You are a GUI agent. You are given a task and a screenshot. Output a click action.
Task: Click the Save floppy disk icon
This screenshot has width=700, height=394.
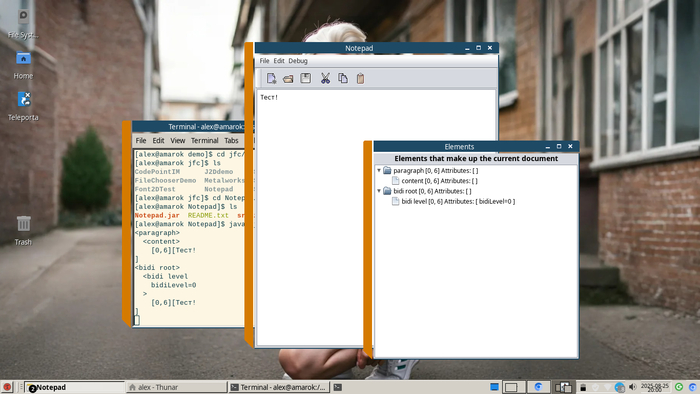click(306, 79)
